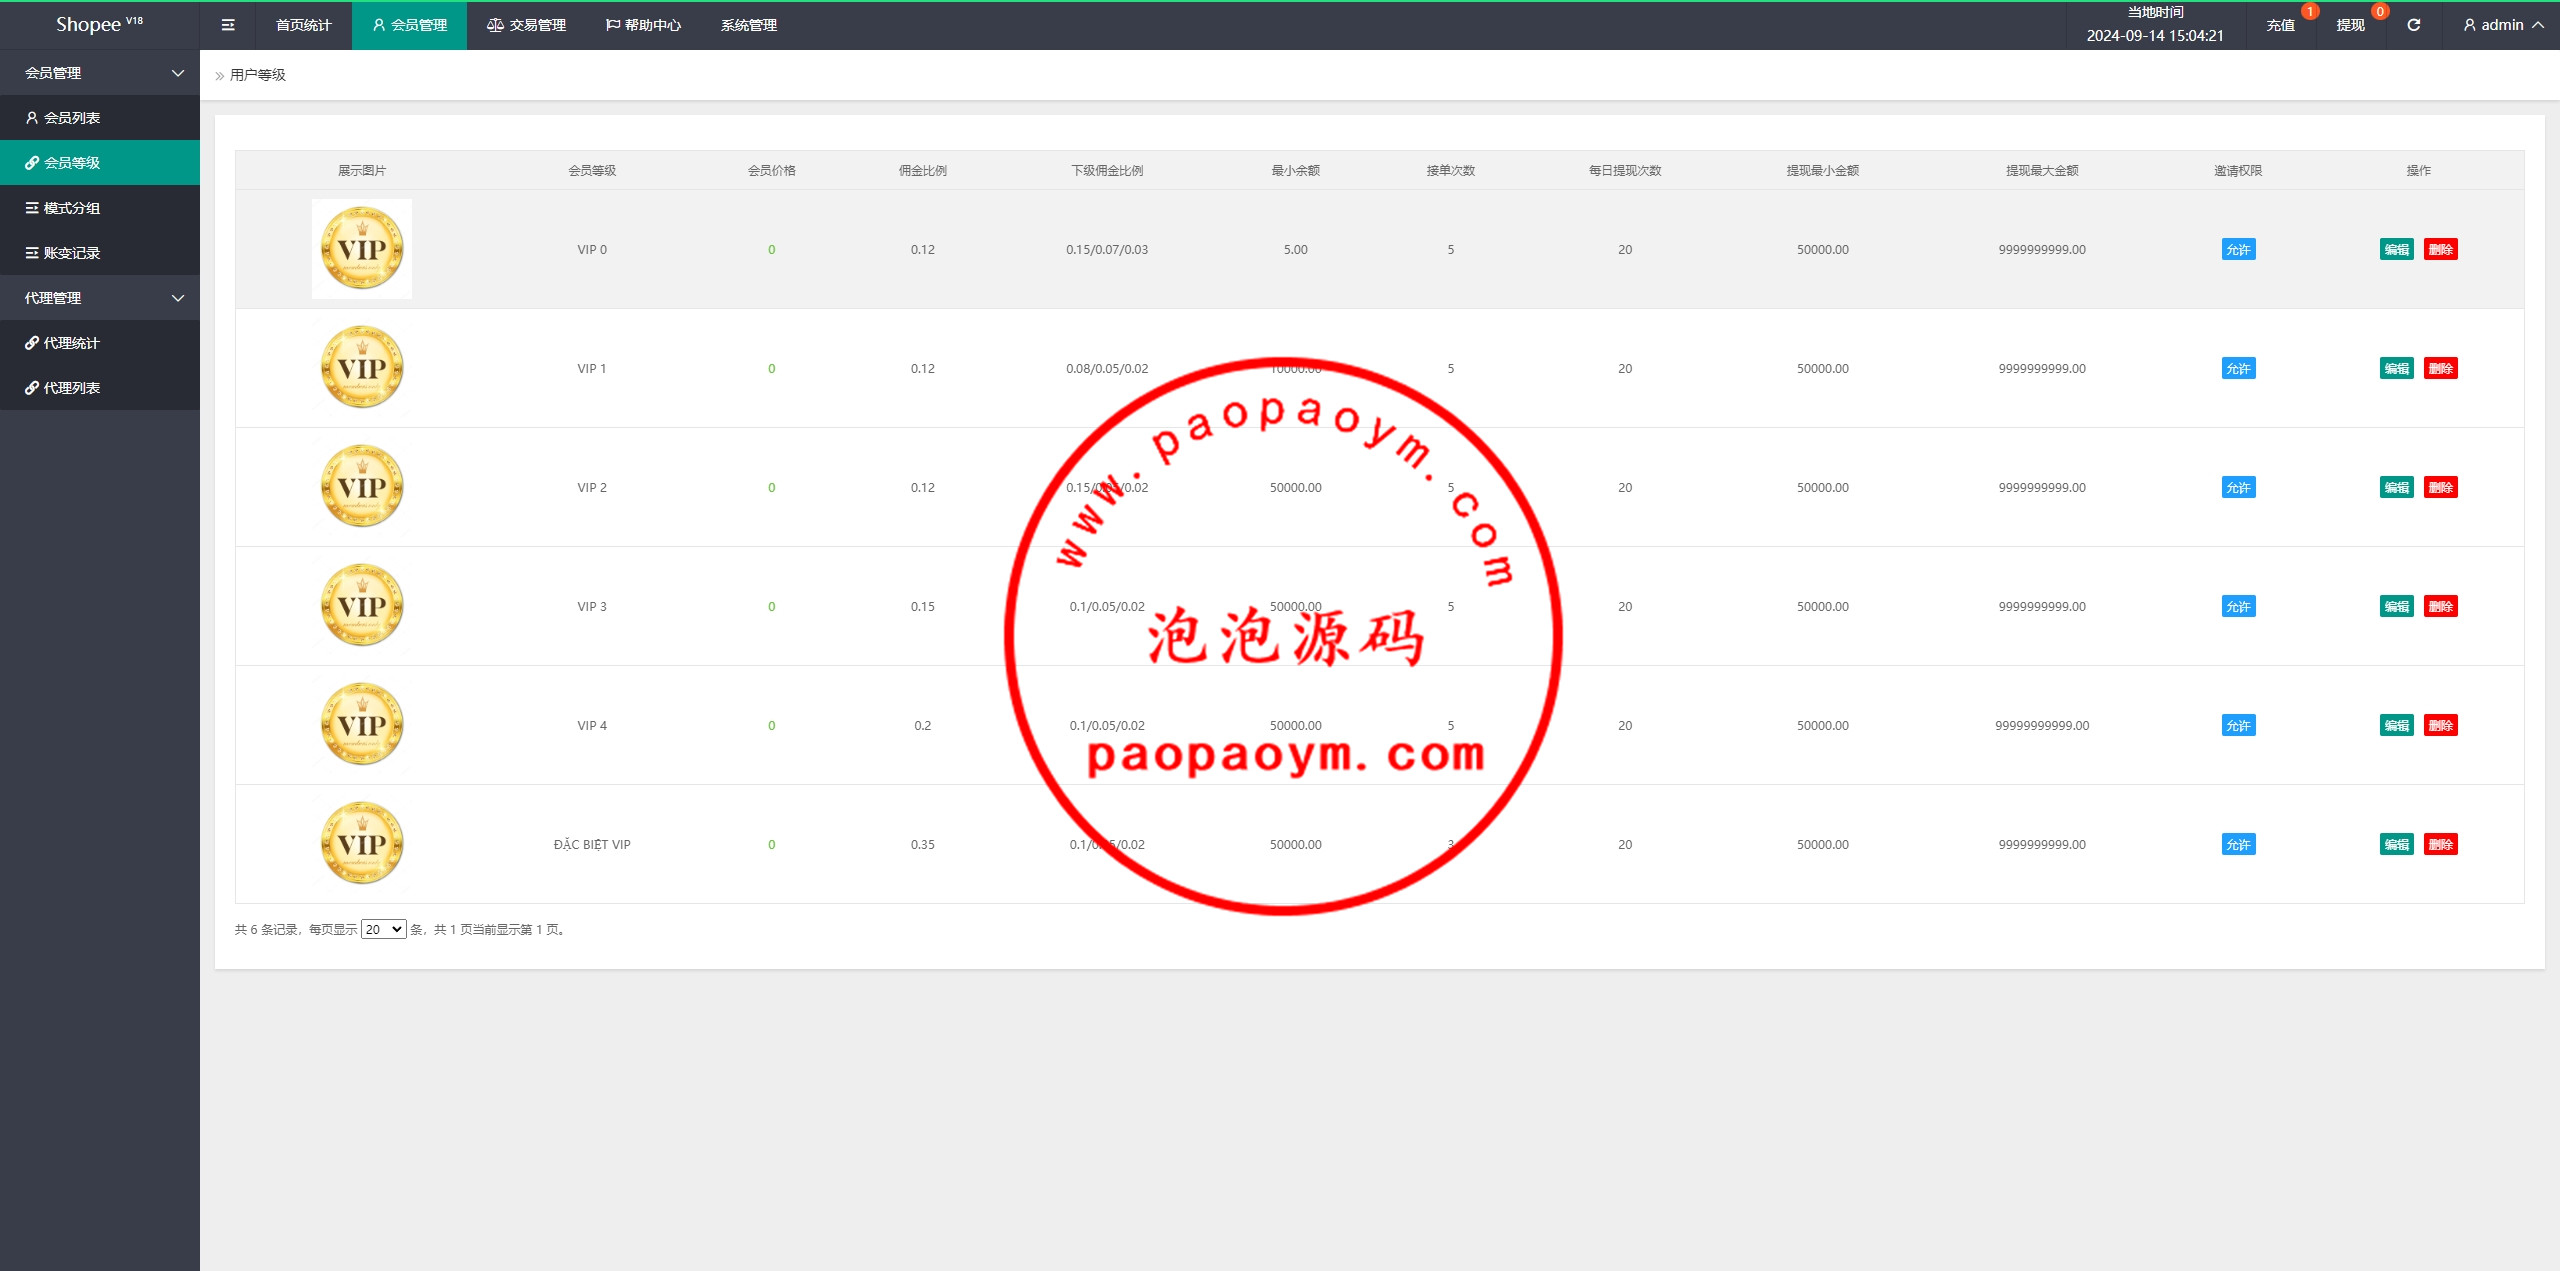Delete the VIP 4 level row
Screen dimensions: 2560x1271
pyautogui.click(x=2441, y=725)
